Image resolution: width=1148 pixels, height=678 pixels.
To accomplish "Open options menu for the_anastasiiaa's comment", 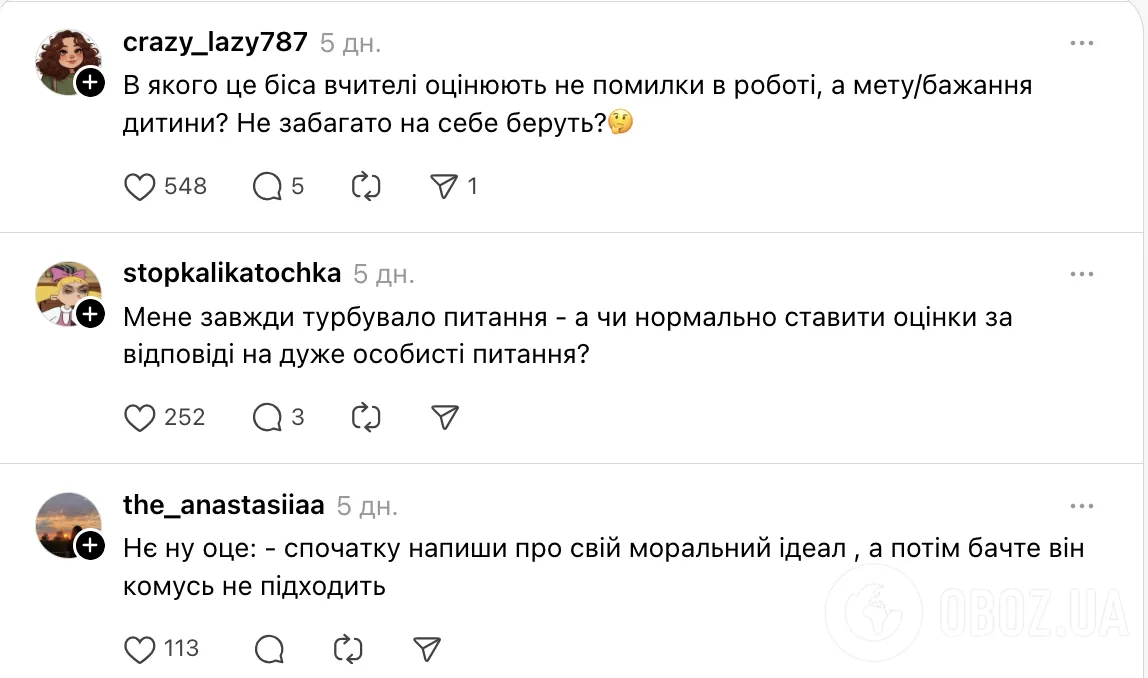I will coord(1081,505).
